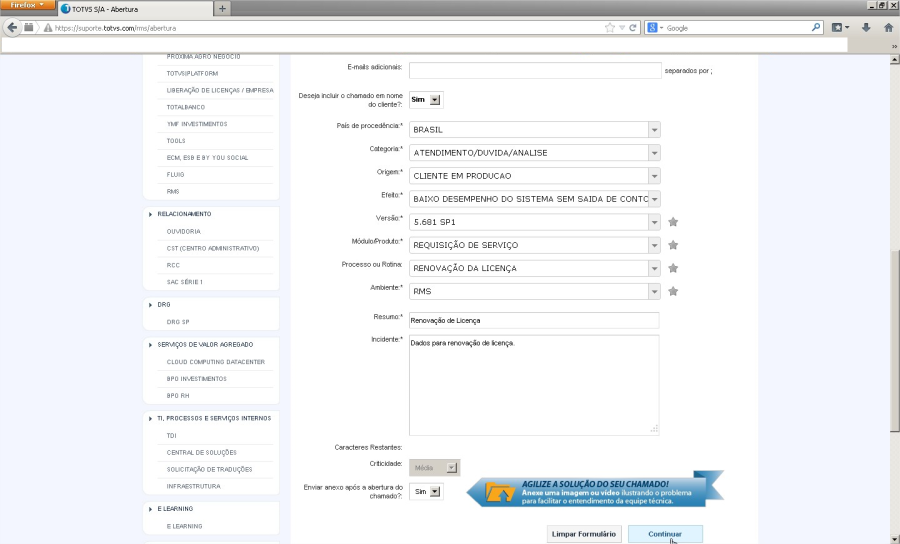Screen dimensions: 900x544
Task: Open TOTALBANCO sidebar link
Action: coord(185,107)
